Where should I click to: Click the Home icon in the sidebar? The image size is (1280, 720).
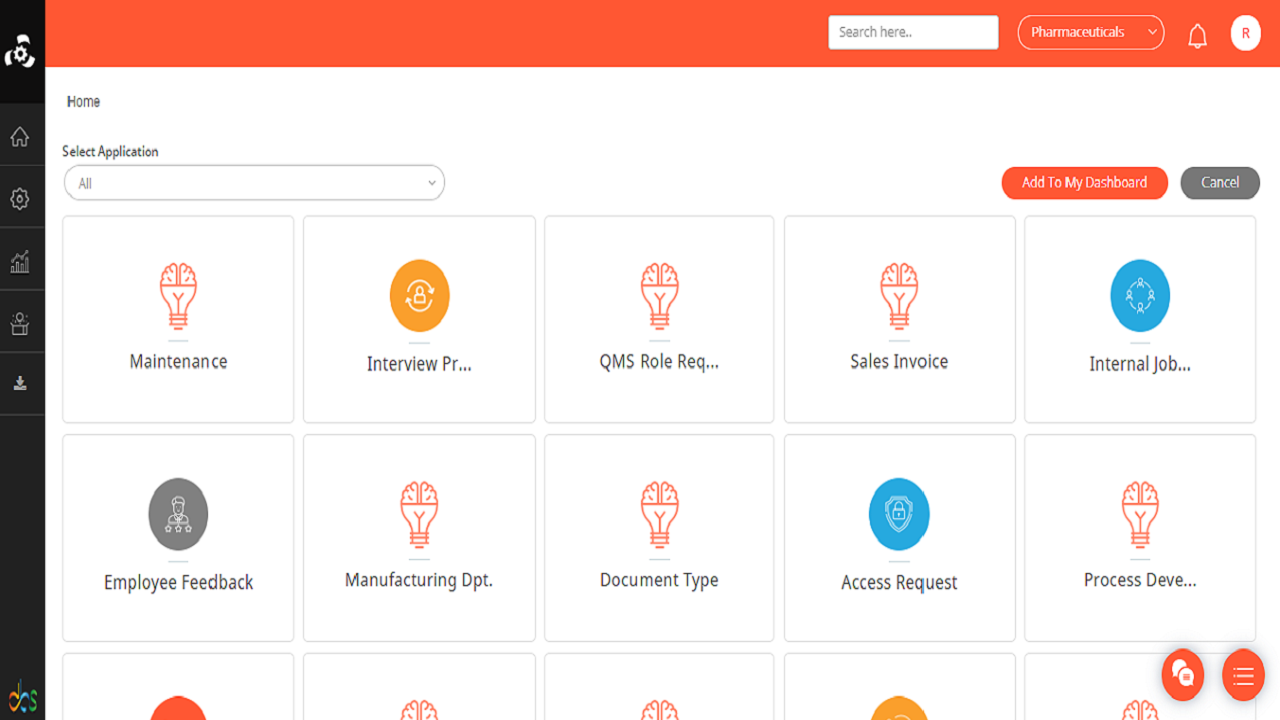coord(20,137)
